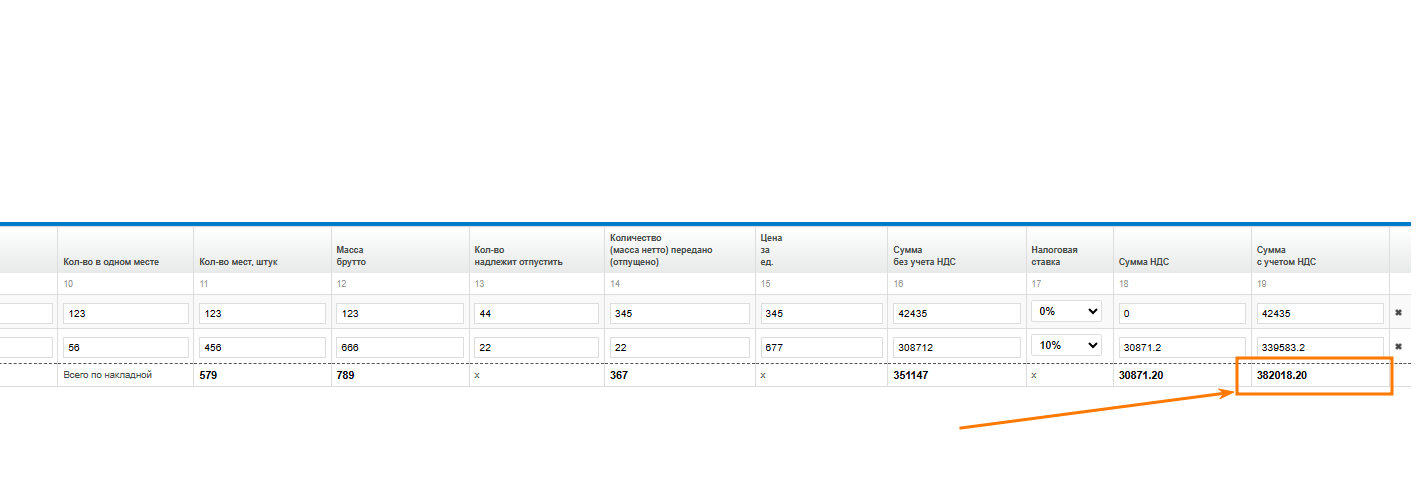This screenshot has height=485, width=1423.
Task: Click column number 10
Action: [68, 285]
